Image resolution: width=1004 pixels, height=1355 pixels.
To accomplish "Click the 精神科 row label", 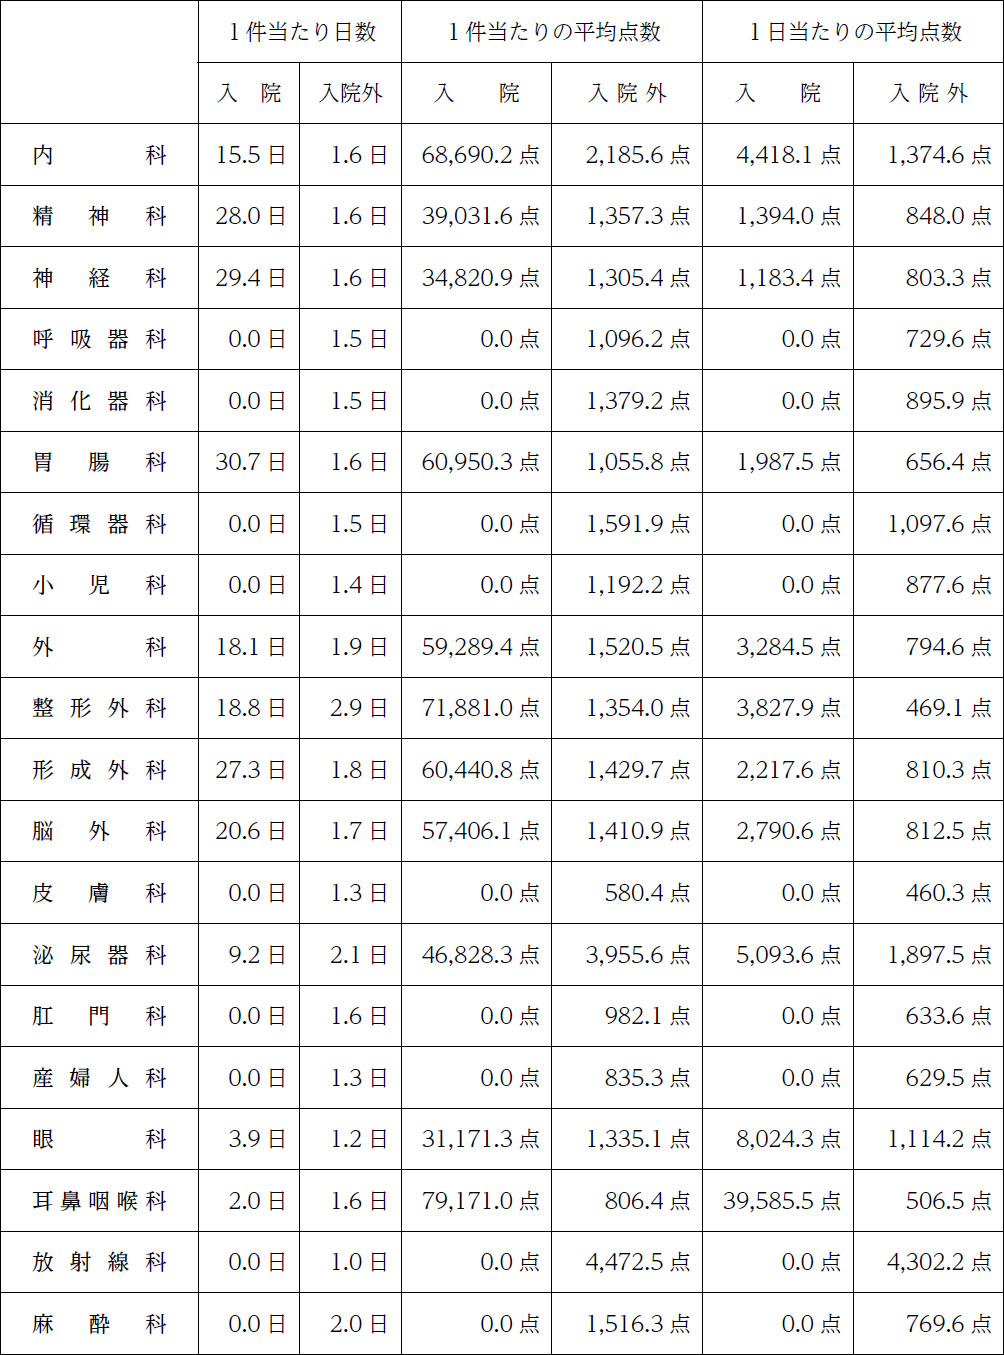I will (x=99, y=216).
